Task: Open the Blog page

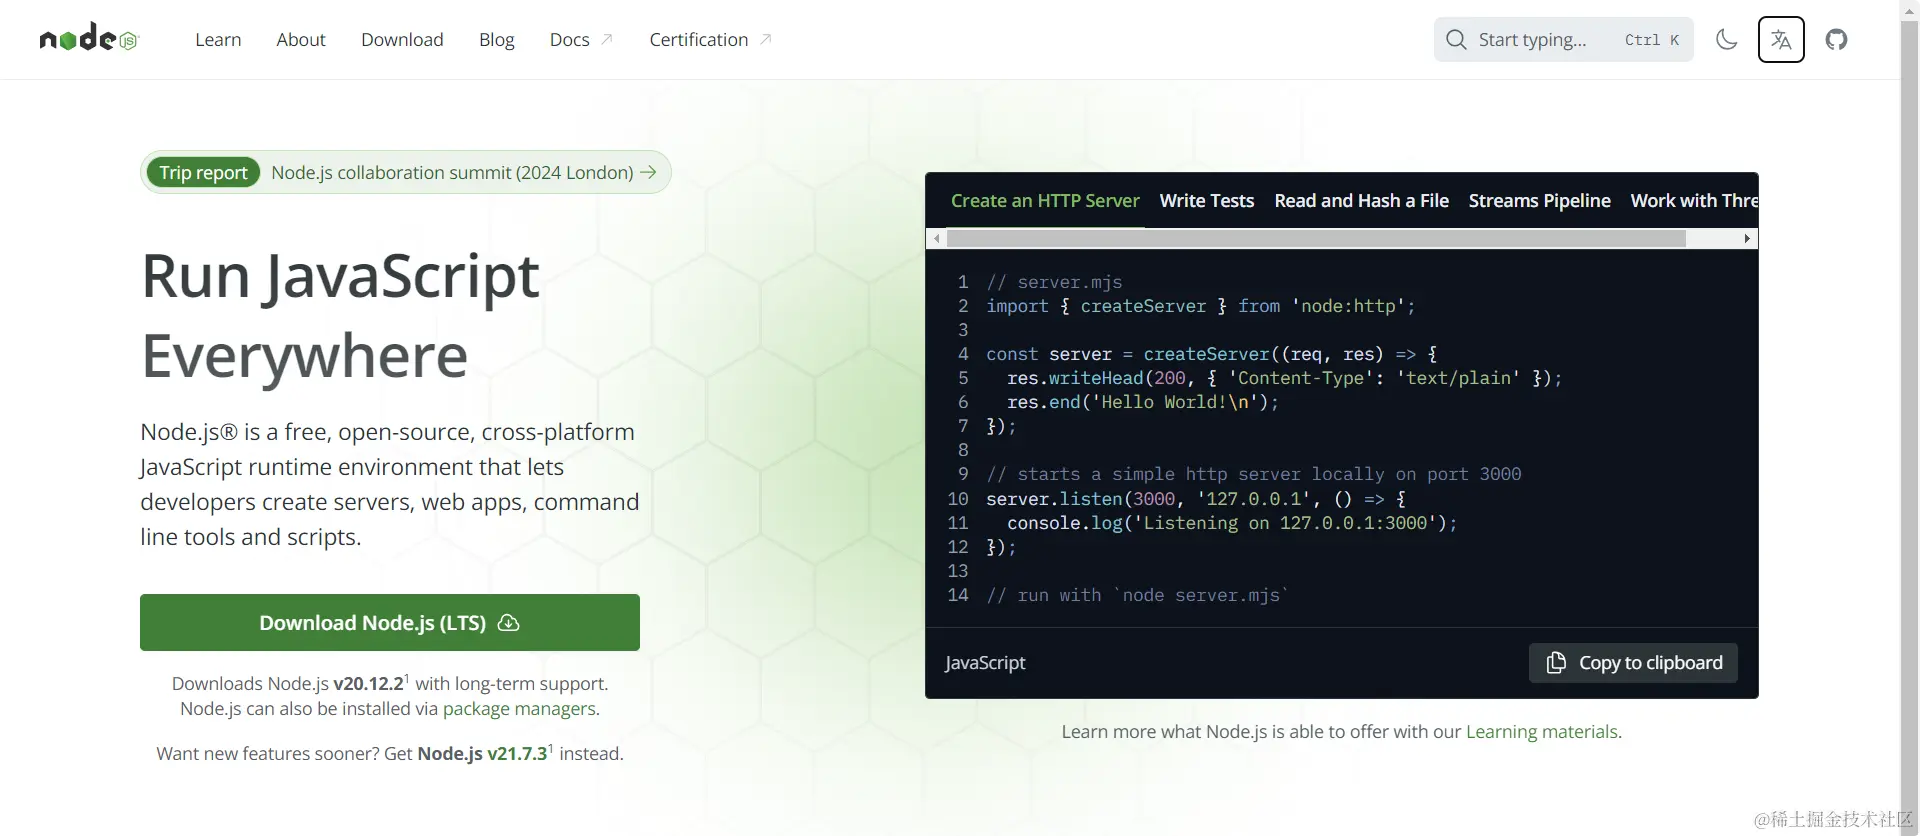Action: pyautogui.click(x=496, y=40)
